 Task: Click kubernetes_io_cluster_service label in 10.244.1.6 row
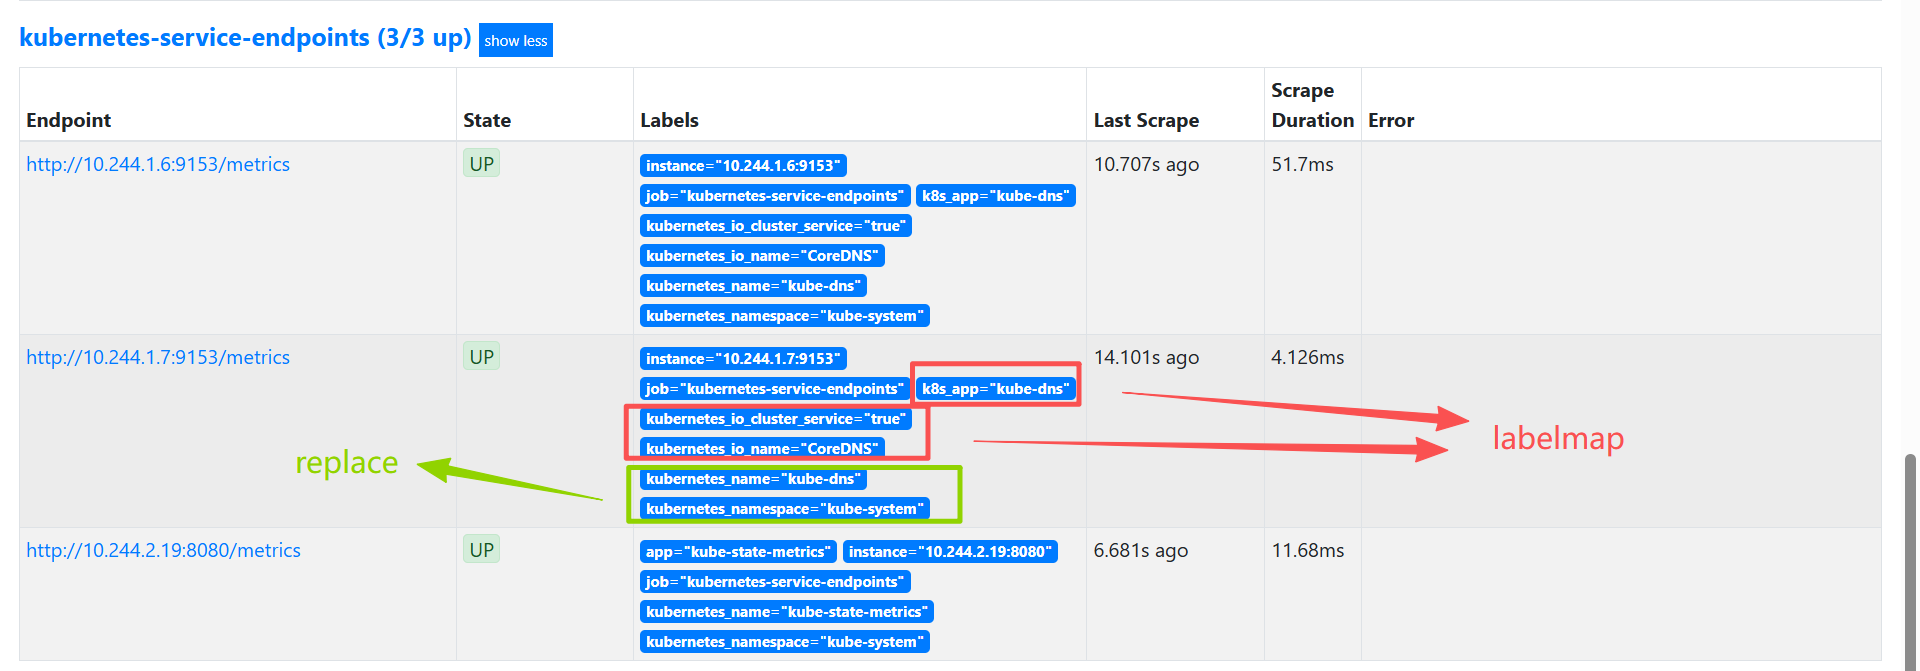point(776,226)
